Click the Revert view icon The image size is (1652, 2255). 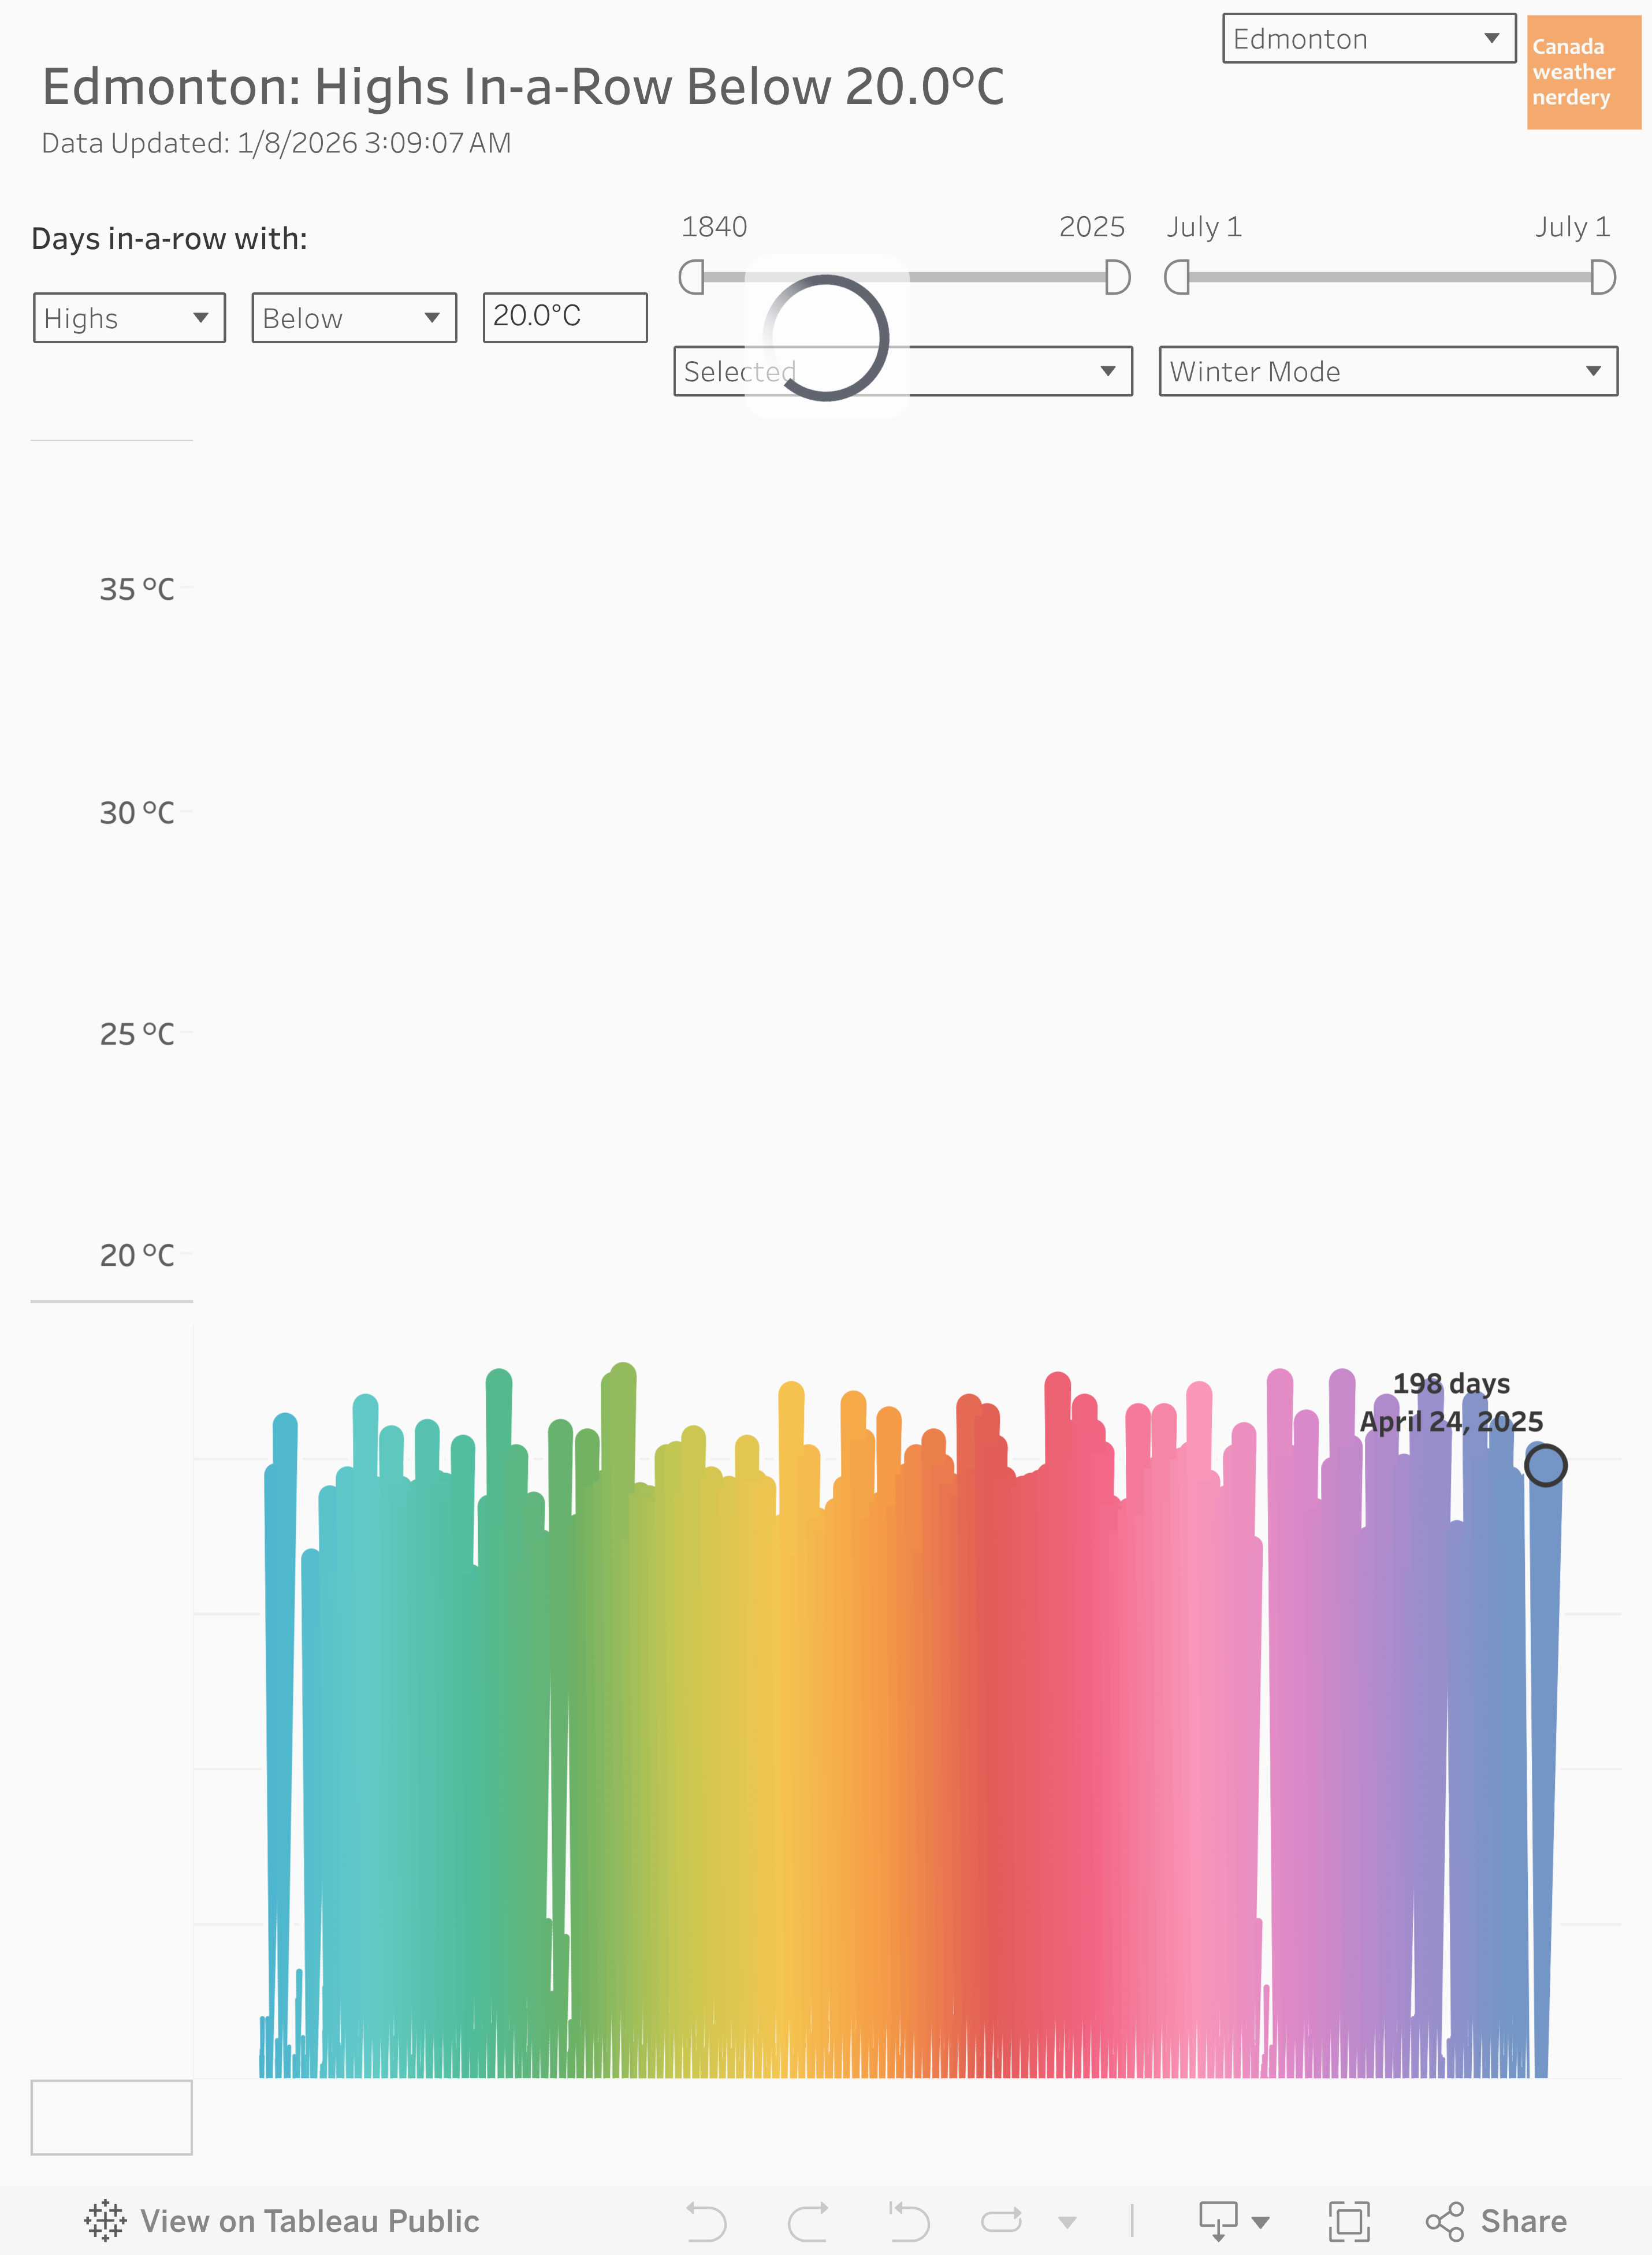click(x=909, y=2222)
